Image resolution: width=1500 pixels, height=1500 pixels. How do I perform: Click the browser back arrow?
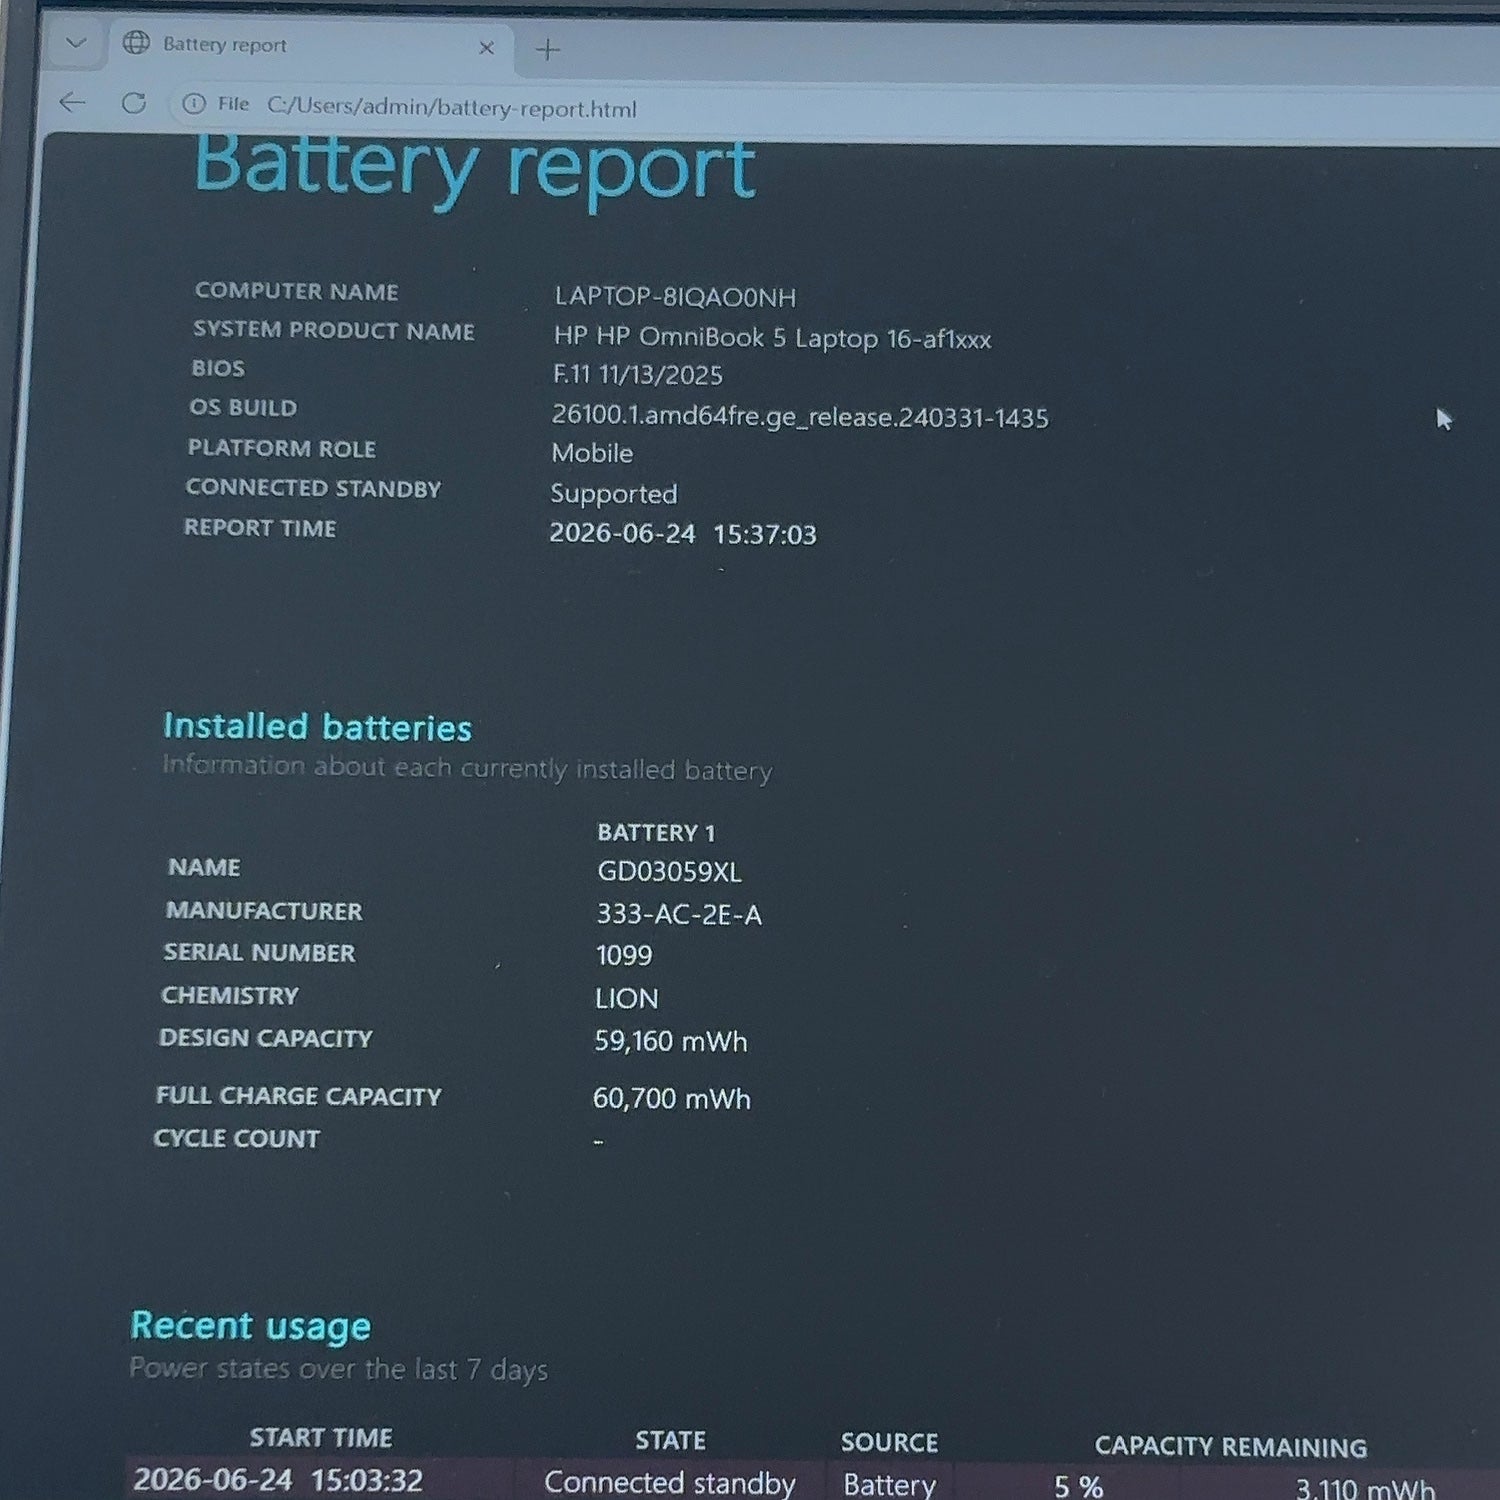tap(72, 102)
